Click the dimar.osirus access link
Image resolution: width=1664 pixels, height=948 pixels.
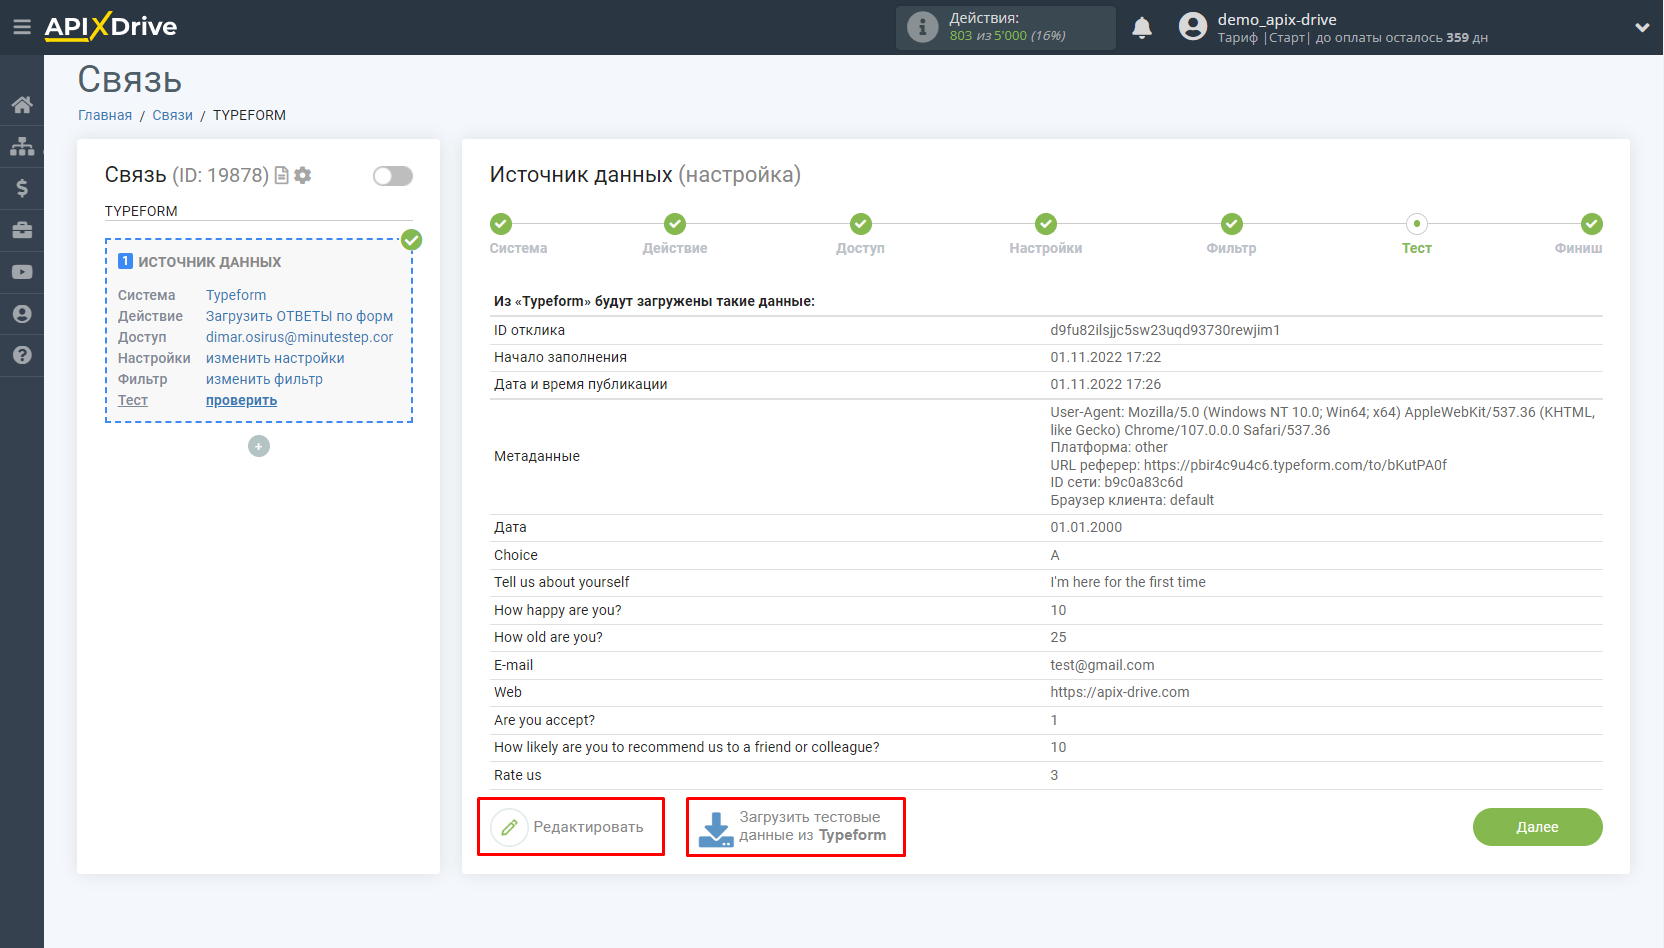[299, 337]
